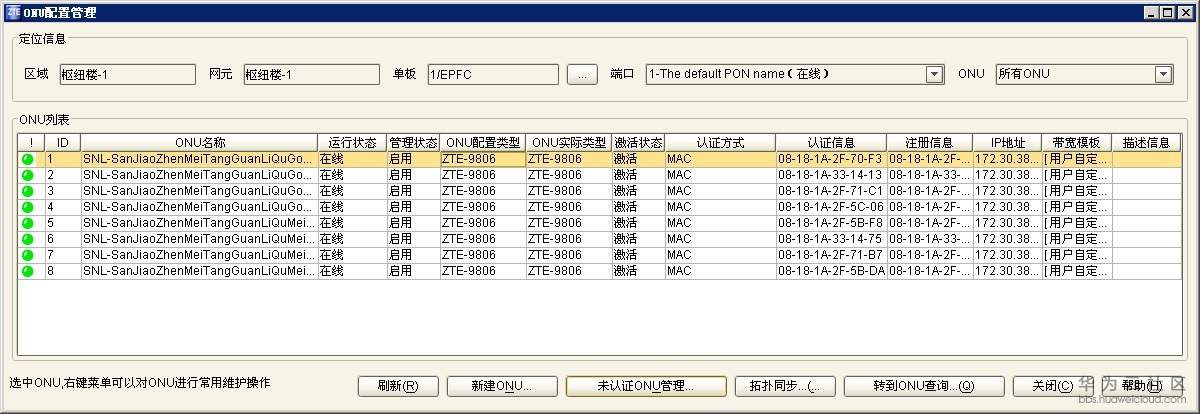This screenshot has width=1200, height=414.
Task: Sort by the 描述信息 column header
Action: tap(1146, 143)
